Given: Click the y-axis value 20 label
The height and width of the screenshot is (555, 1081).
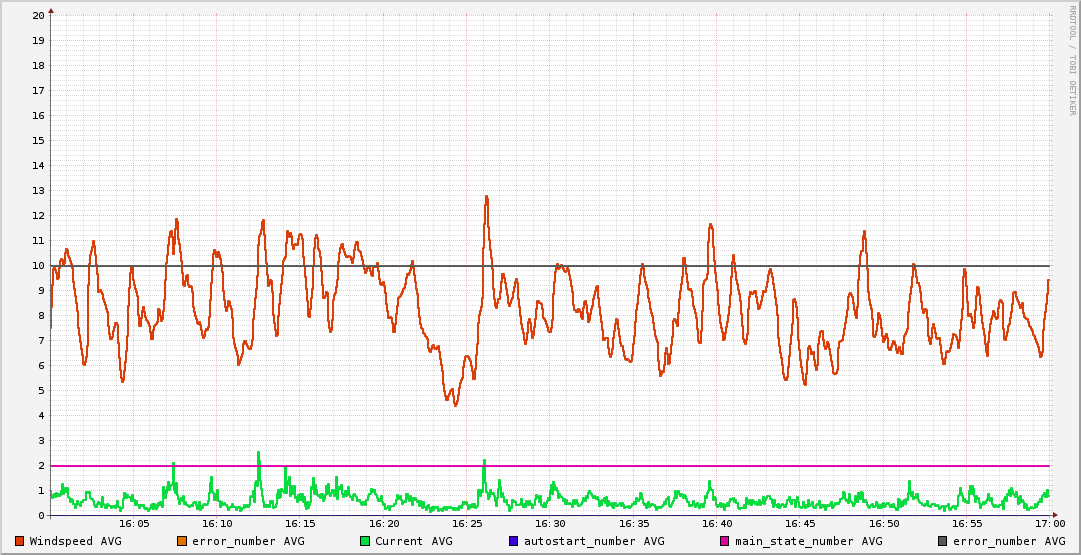Looking at the screenshot, I should tap(38, 16).
